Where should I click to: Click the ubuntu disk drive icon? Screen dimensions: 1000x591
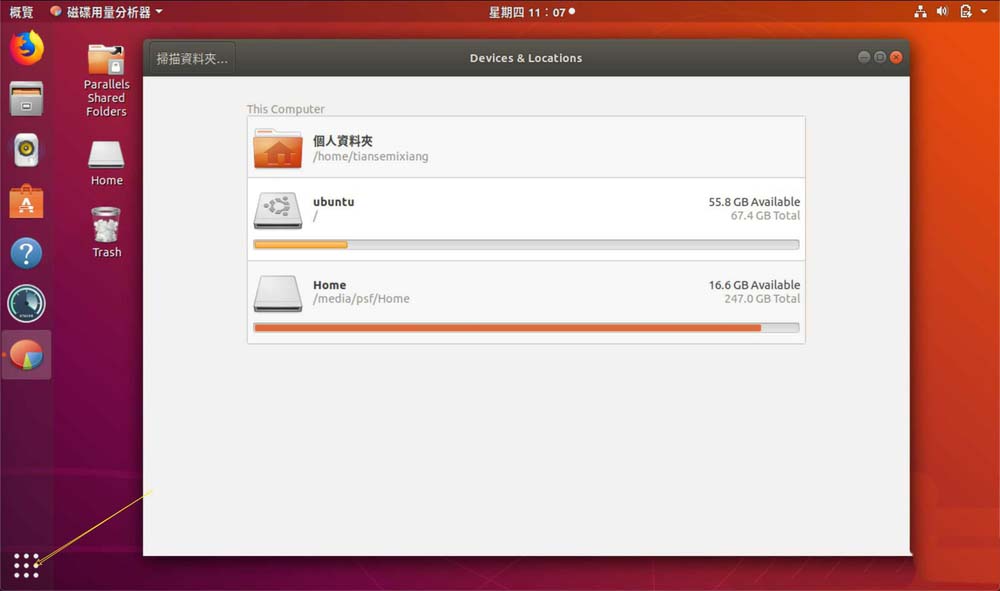pos(277,210)
